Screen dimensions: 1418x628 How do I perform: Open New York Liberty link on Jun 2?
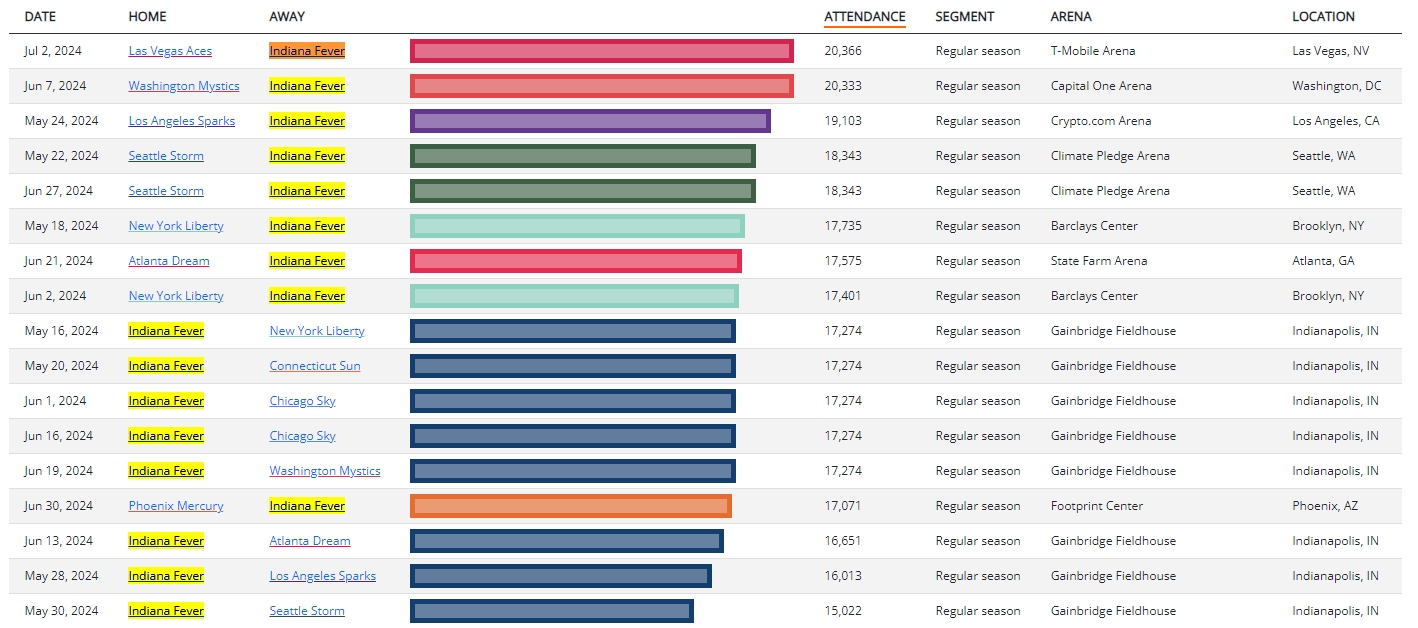pos(176,296)
